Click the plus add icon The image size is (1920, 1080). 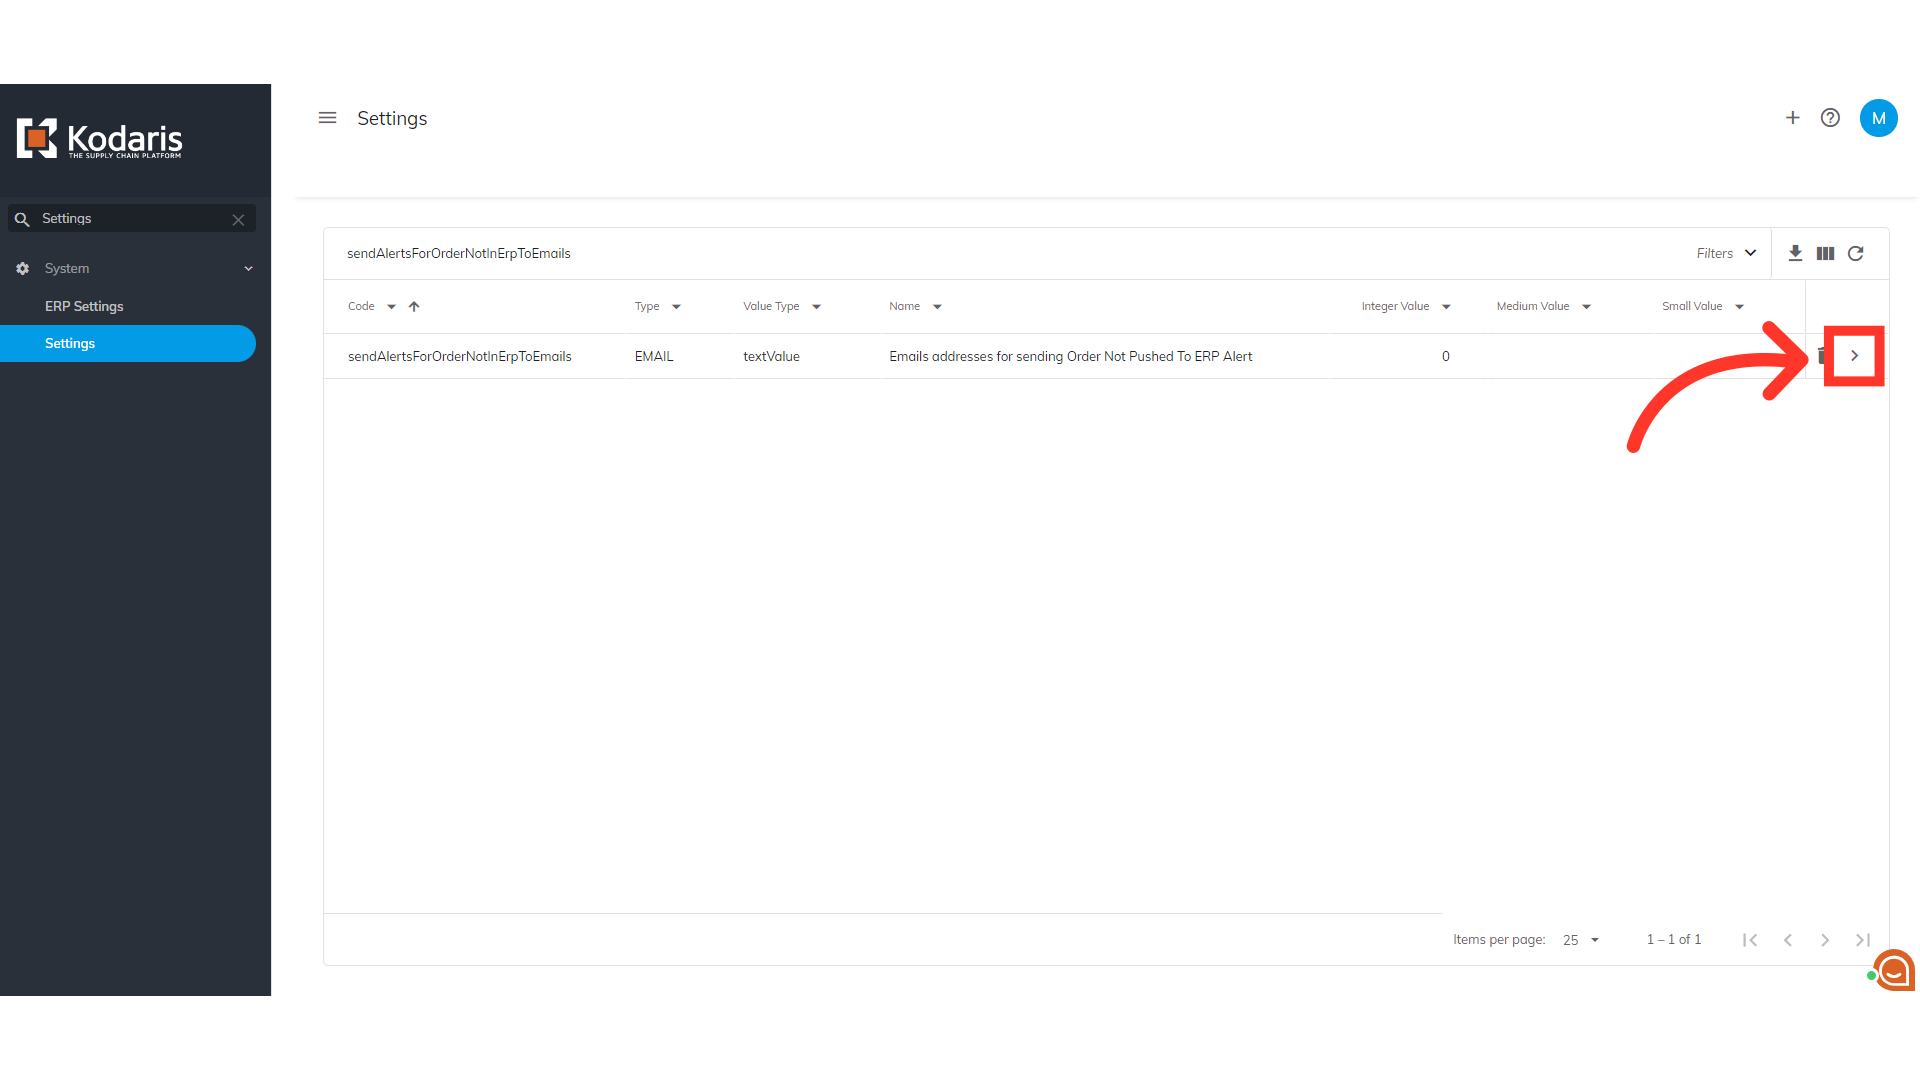[x=1792, y=118]
